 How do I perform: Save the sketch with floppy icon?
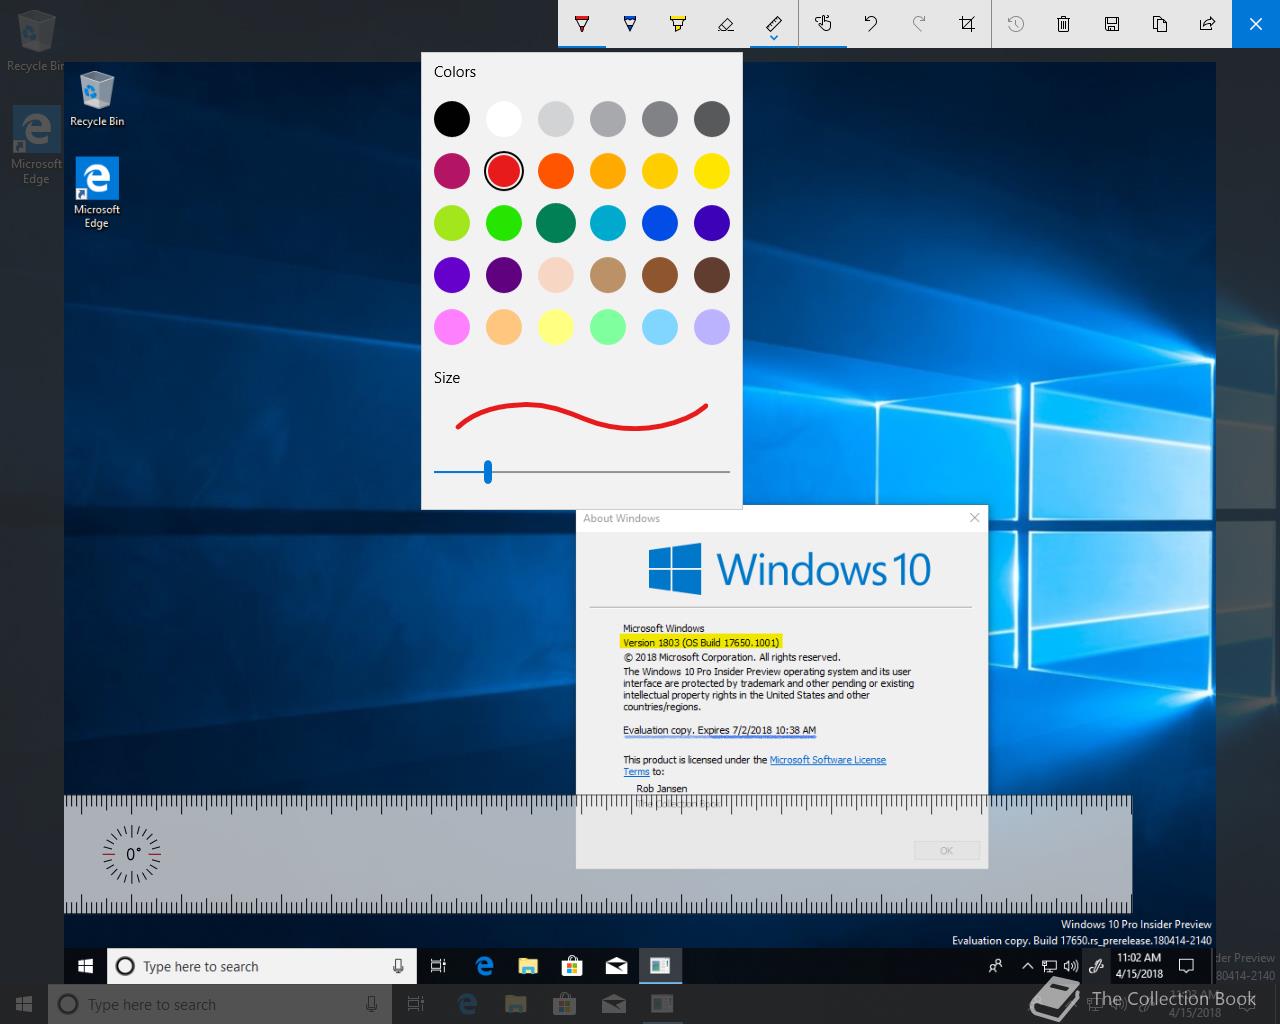coord(1112,24)
